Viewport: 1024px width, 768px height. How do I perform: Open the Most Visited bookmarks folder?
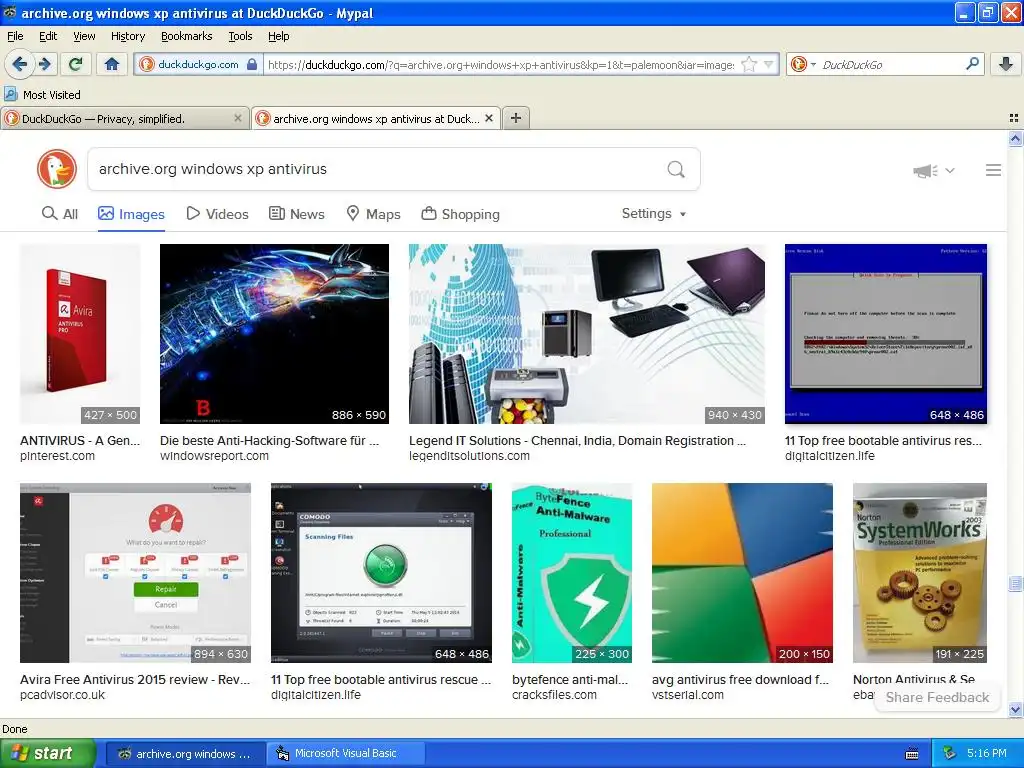43,95
